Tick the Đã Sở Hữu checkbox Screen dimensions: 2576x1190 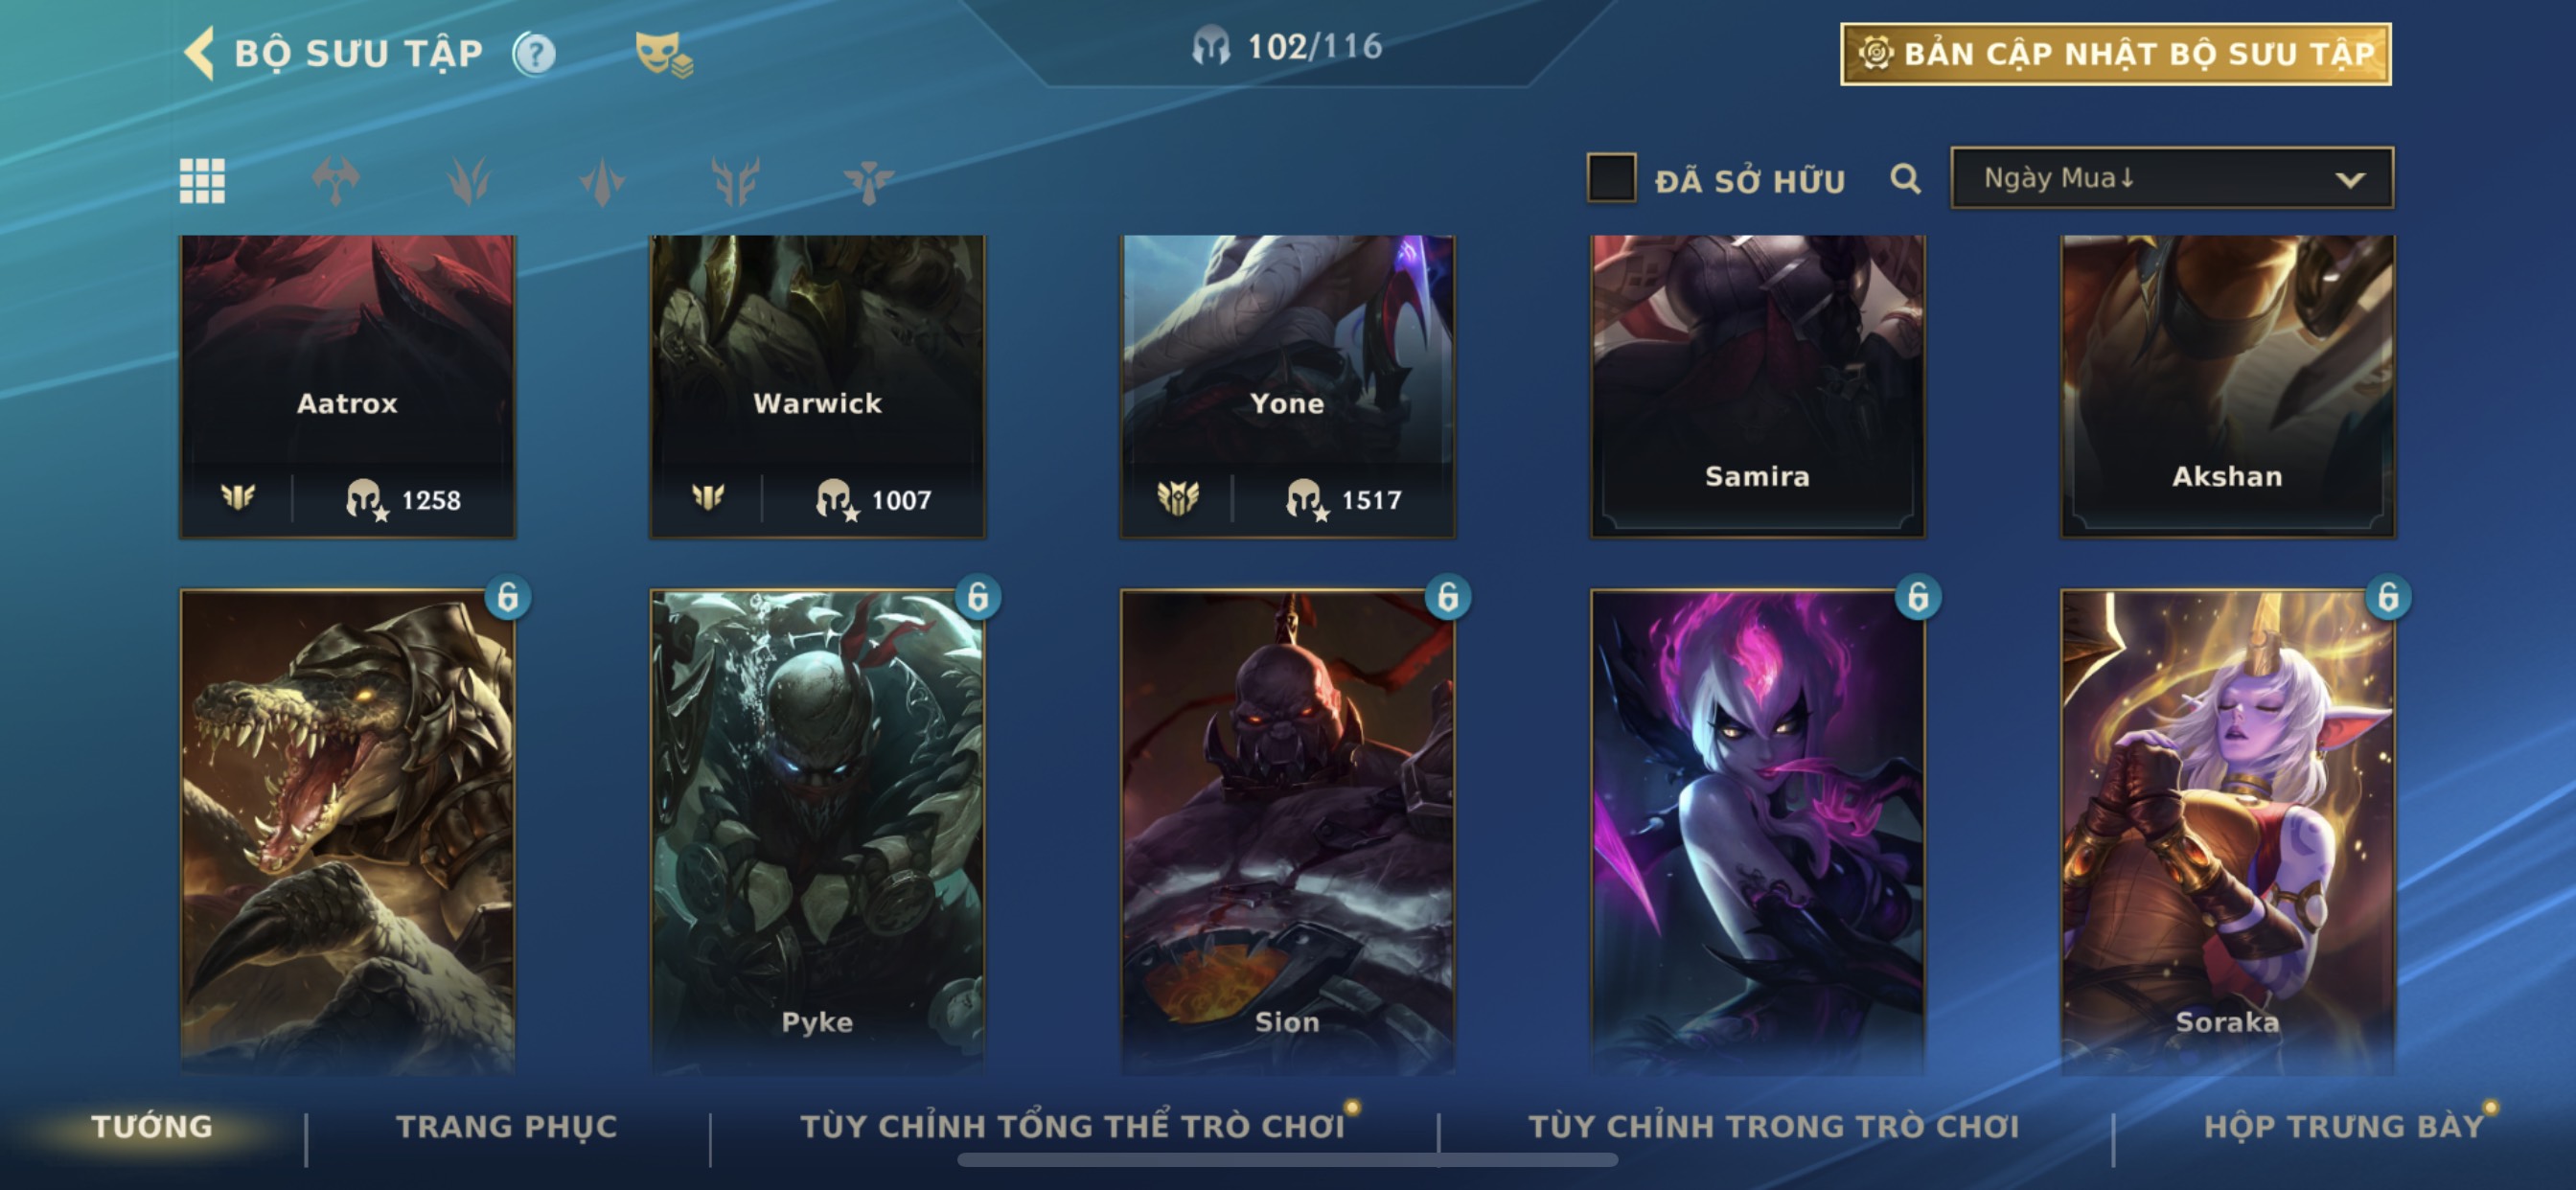coord(1611,178)
